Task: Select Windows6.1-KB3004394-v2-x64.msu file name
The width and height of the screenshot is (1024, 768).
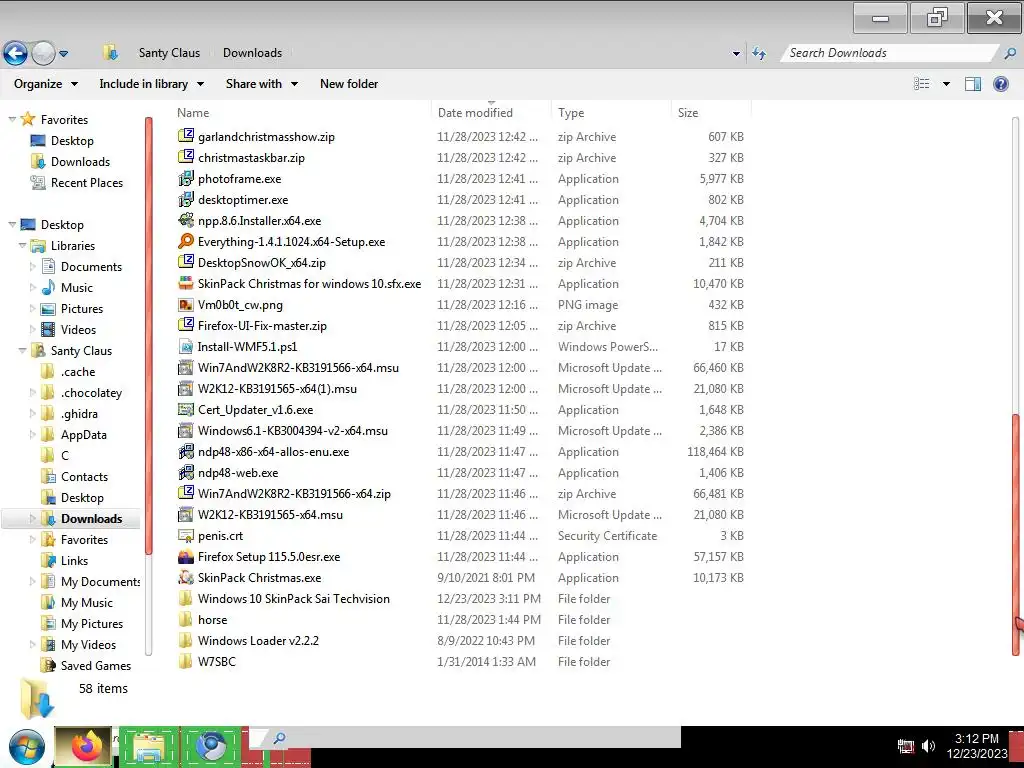Action: (x=293, y=430)
